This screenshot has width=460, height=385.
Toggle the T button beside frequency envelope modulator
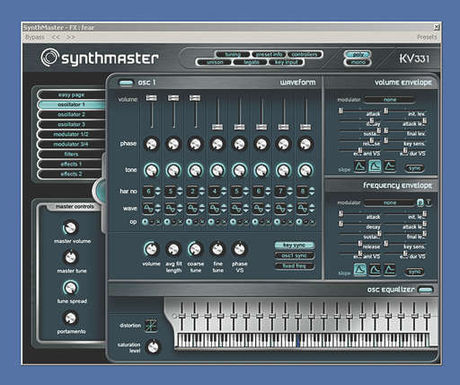[429, 202]
